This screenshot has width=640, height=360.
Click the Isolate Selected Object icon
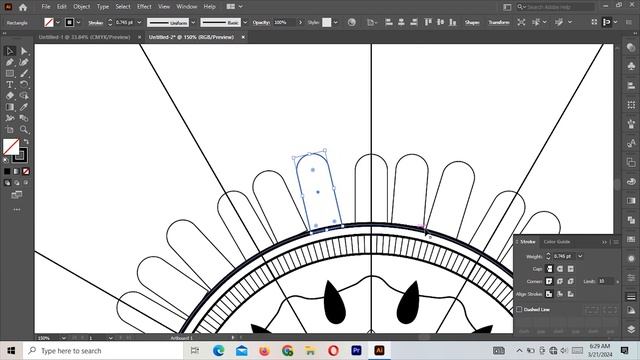pyautogui.click(x=521, y=22)
